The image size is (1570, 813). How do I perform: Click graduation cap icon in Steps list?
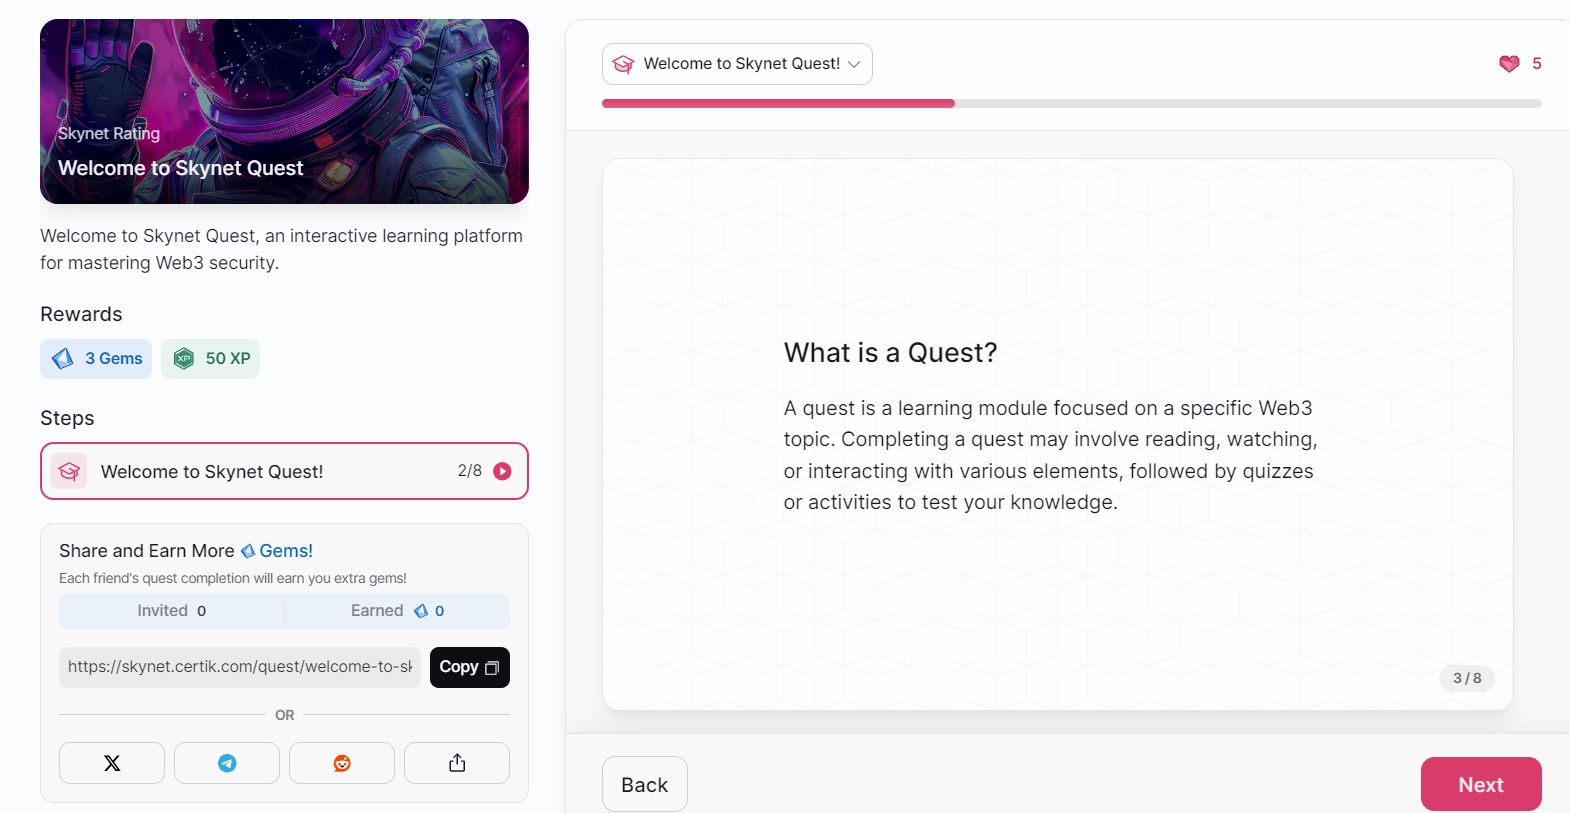[69, 471]
